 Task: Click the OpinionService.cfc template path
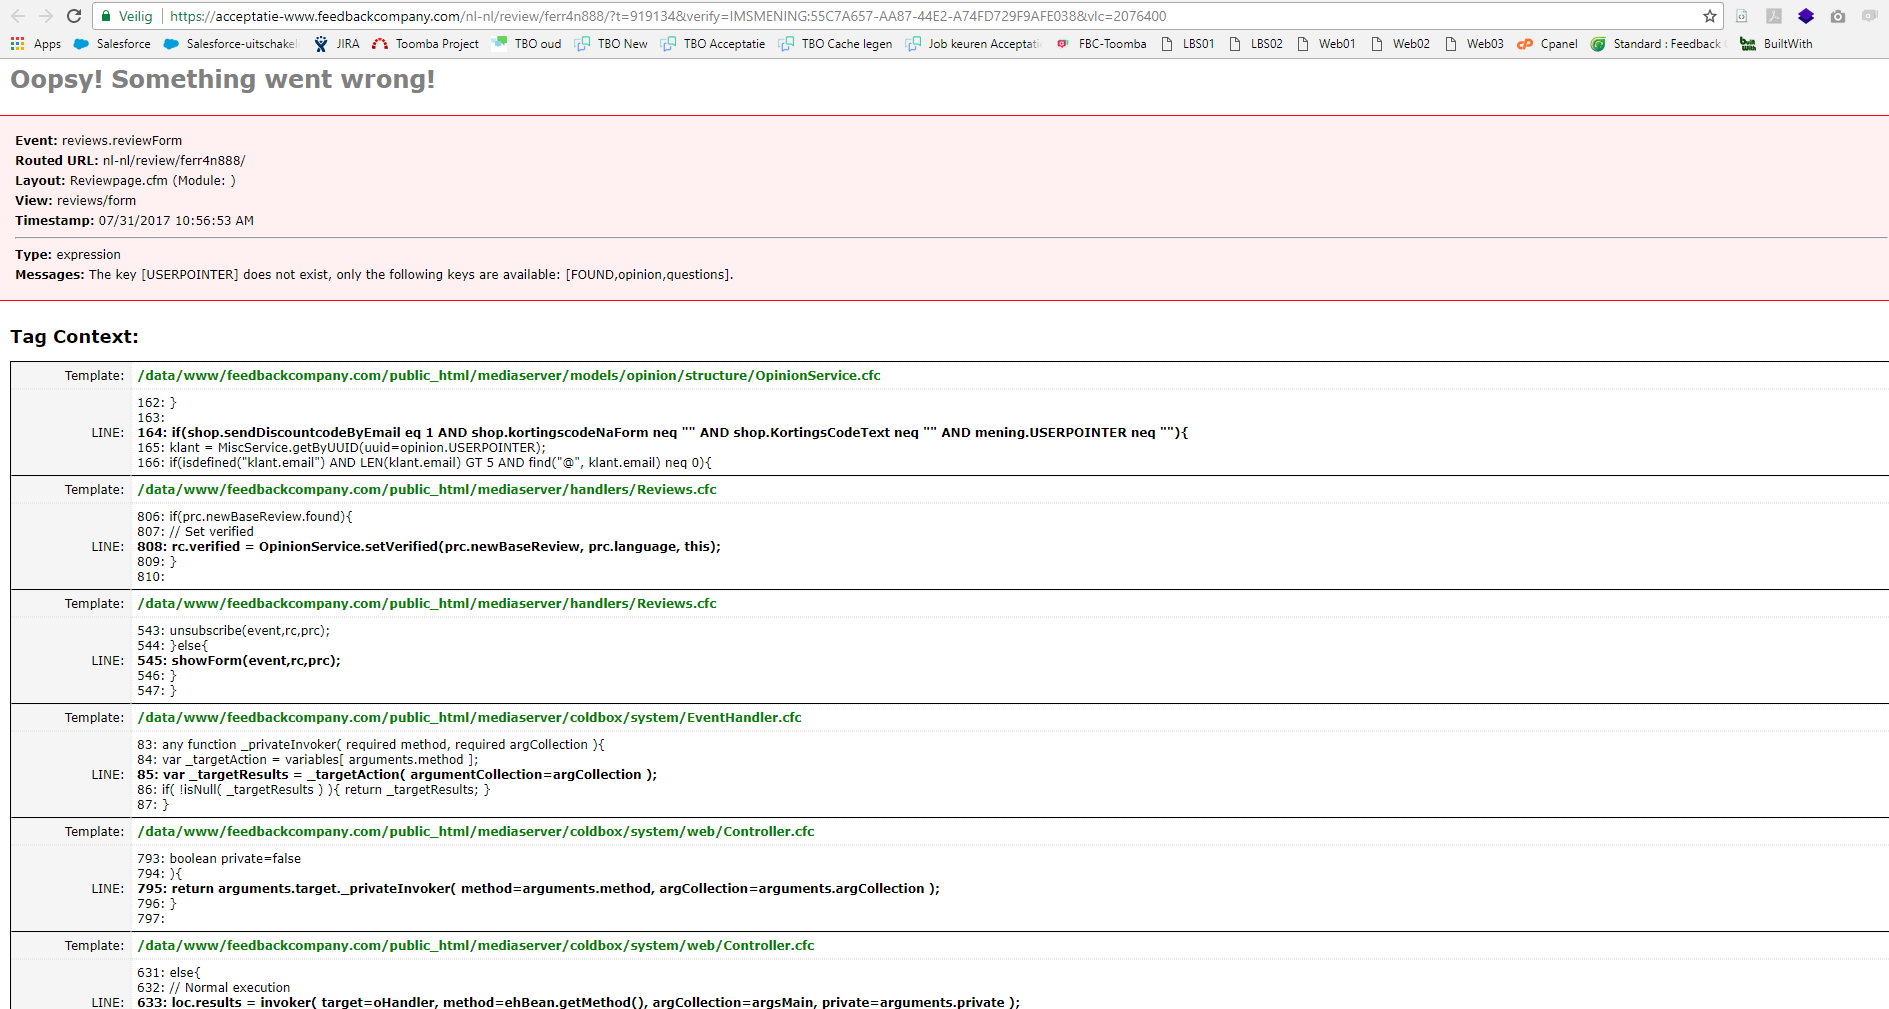509,376
